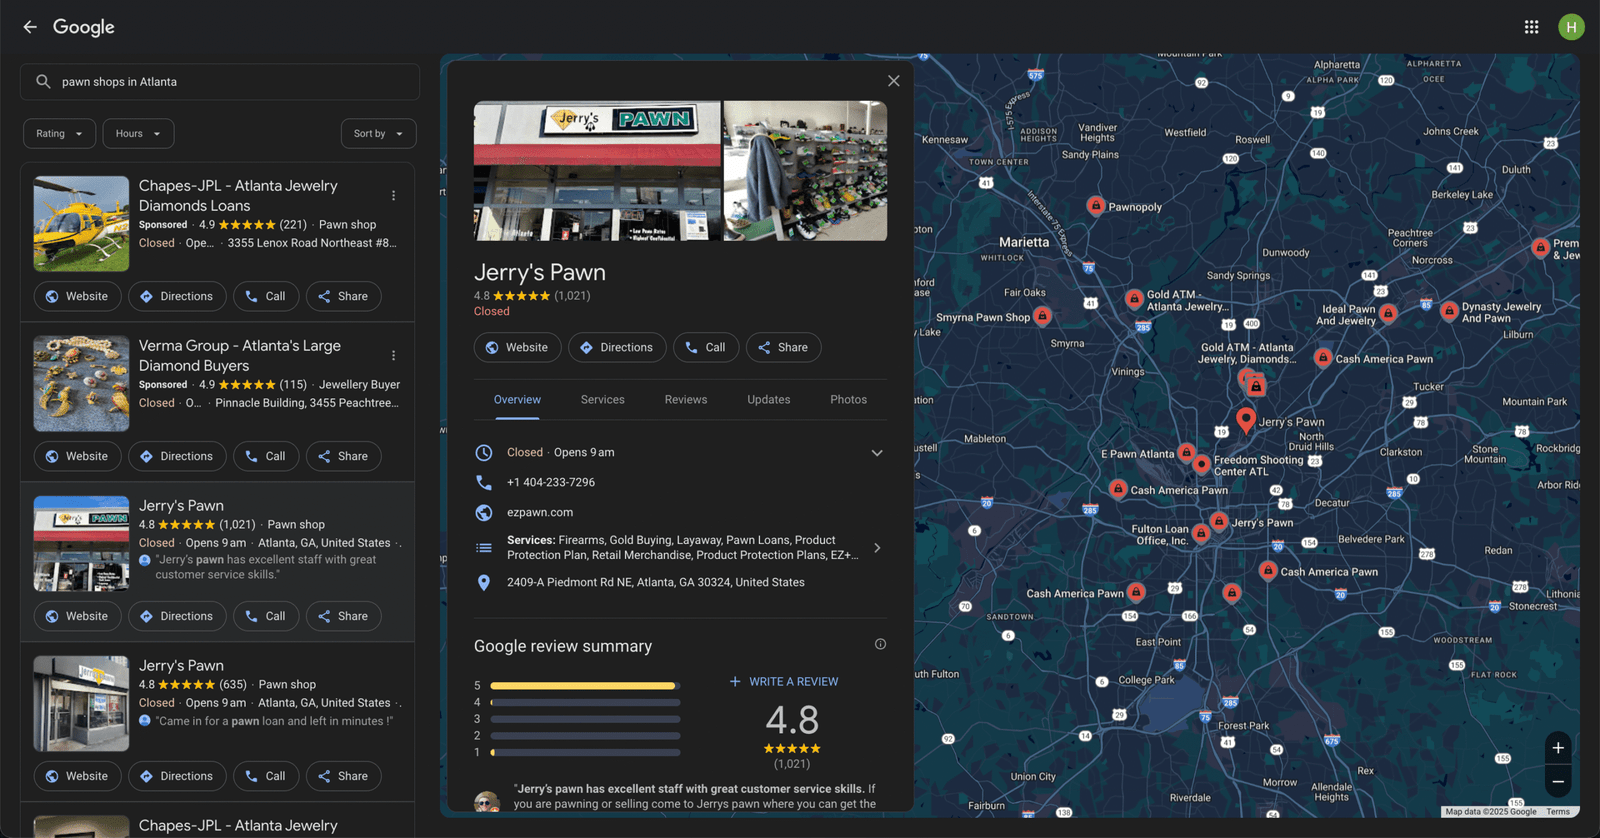Open the Sort by dropdown

click(378, 133)
